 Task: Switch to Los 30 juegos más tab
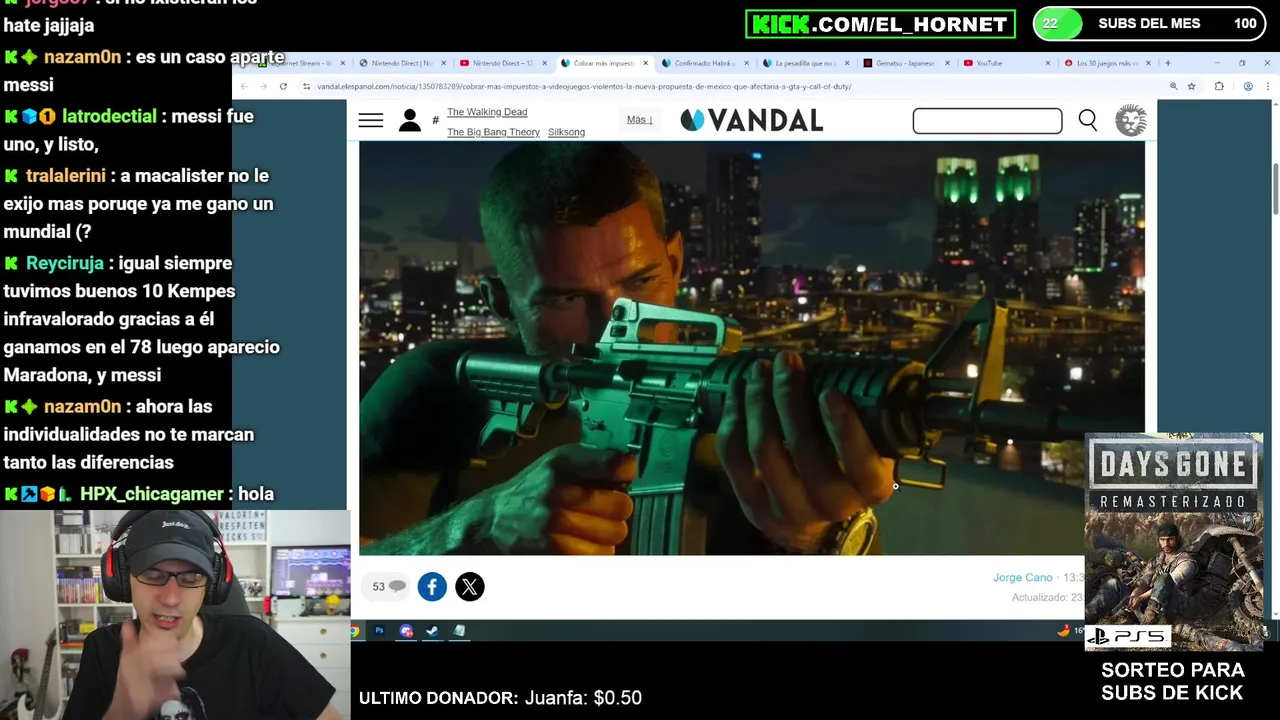(1106, 63)
